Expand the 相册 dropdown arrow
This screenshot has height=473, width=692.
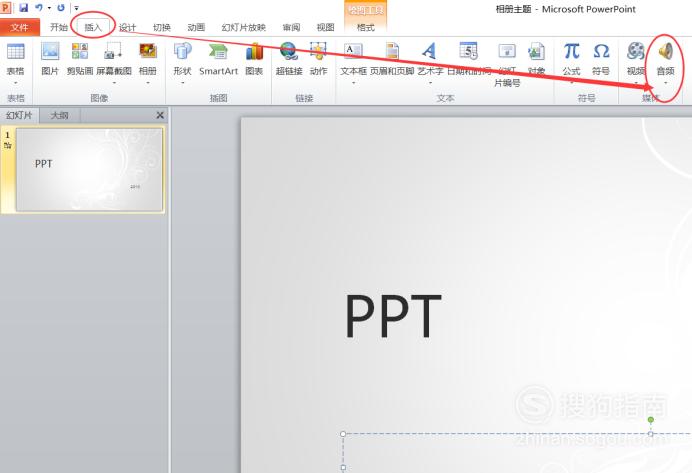tap(148, 83)
